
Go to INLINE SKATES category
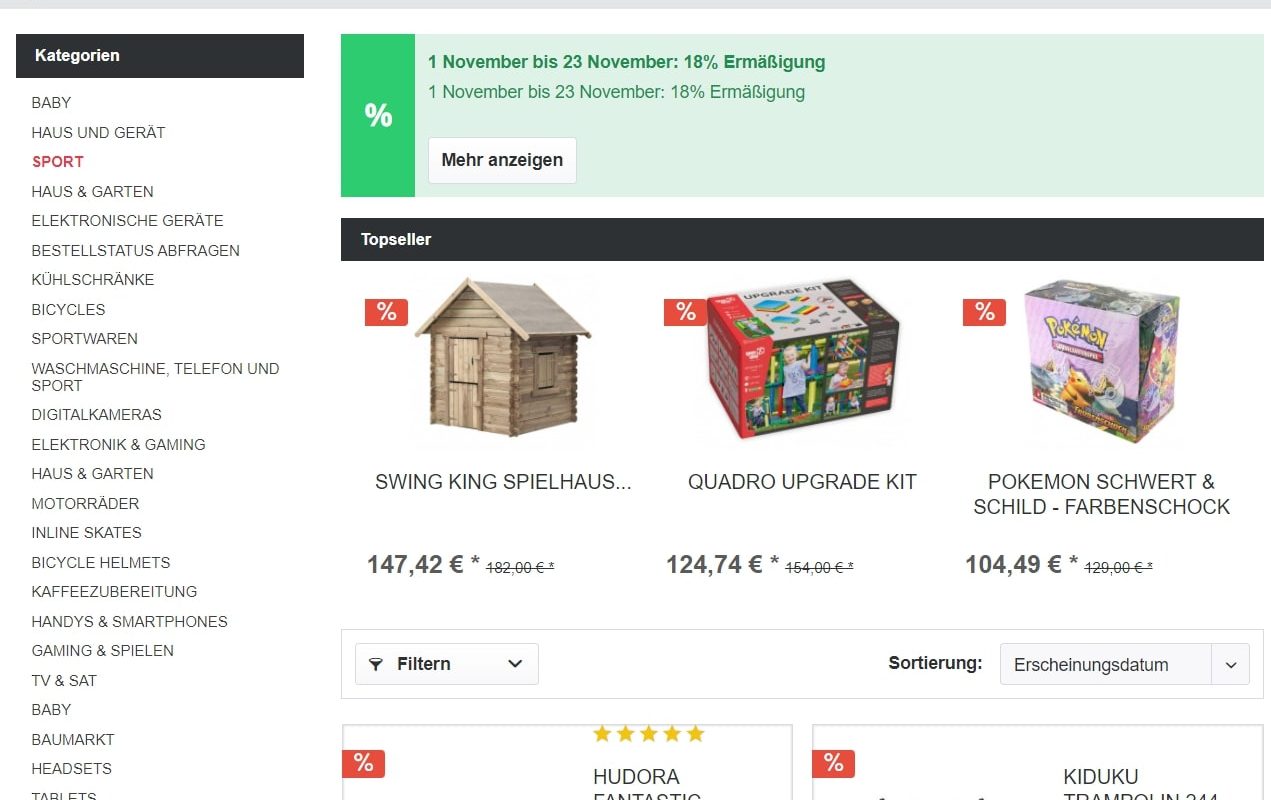coord(87,533)
